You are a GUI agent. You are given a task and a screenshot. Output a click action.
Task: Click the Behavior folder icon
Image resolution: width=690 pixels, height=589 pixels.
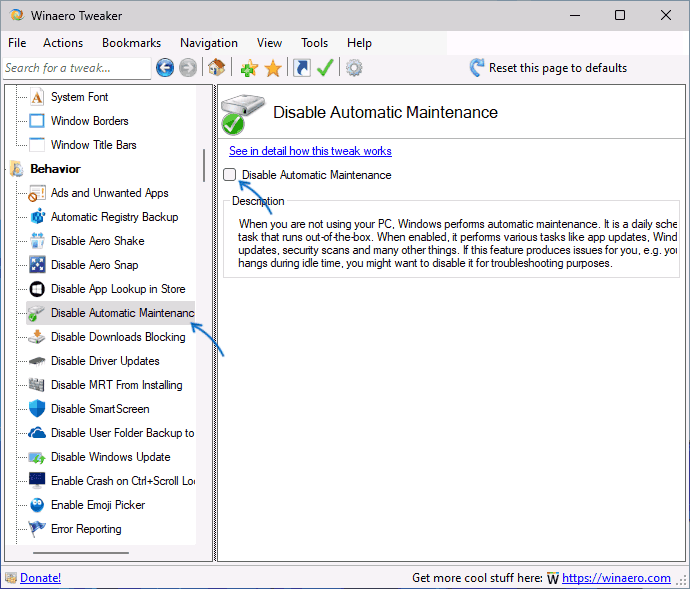[17, 169]
